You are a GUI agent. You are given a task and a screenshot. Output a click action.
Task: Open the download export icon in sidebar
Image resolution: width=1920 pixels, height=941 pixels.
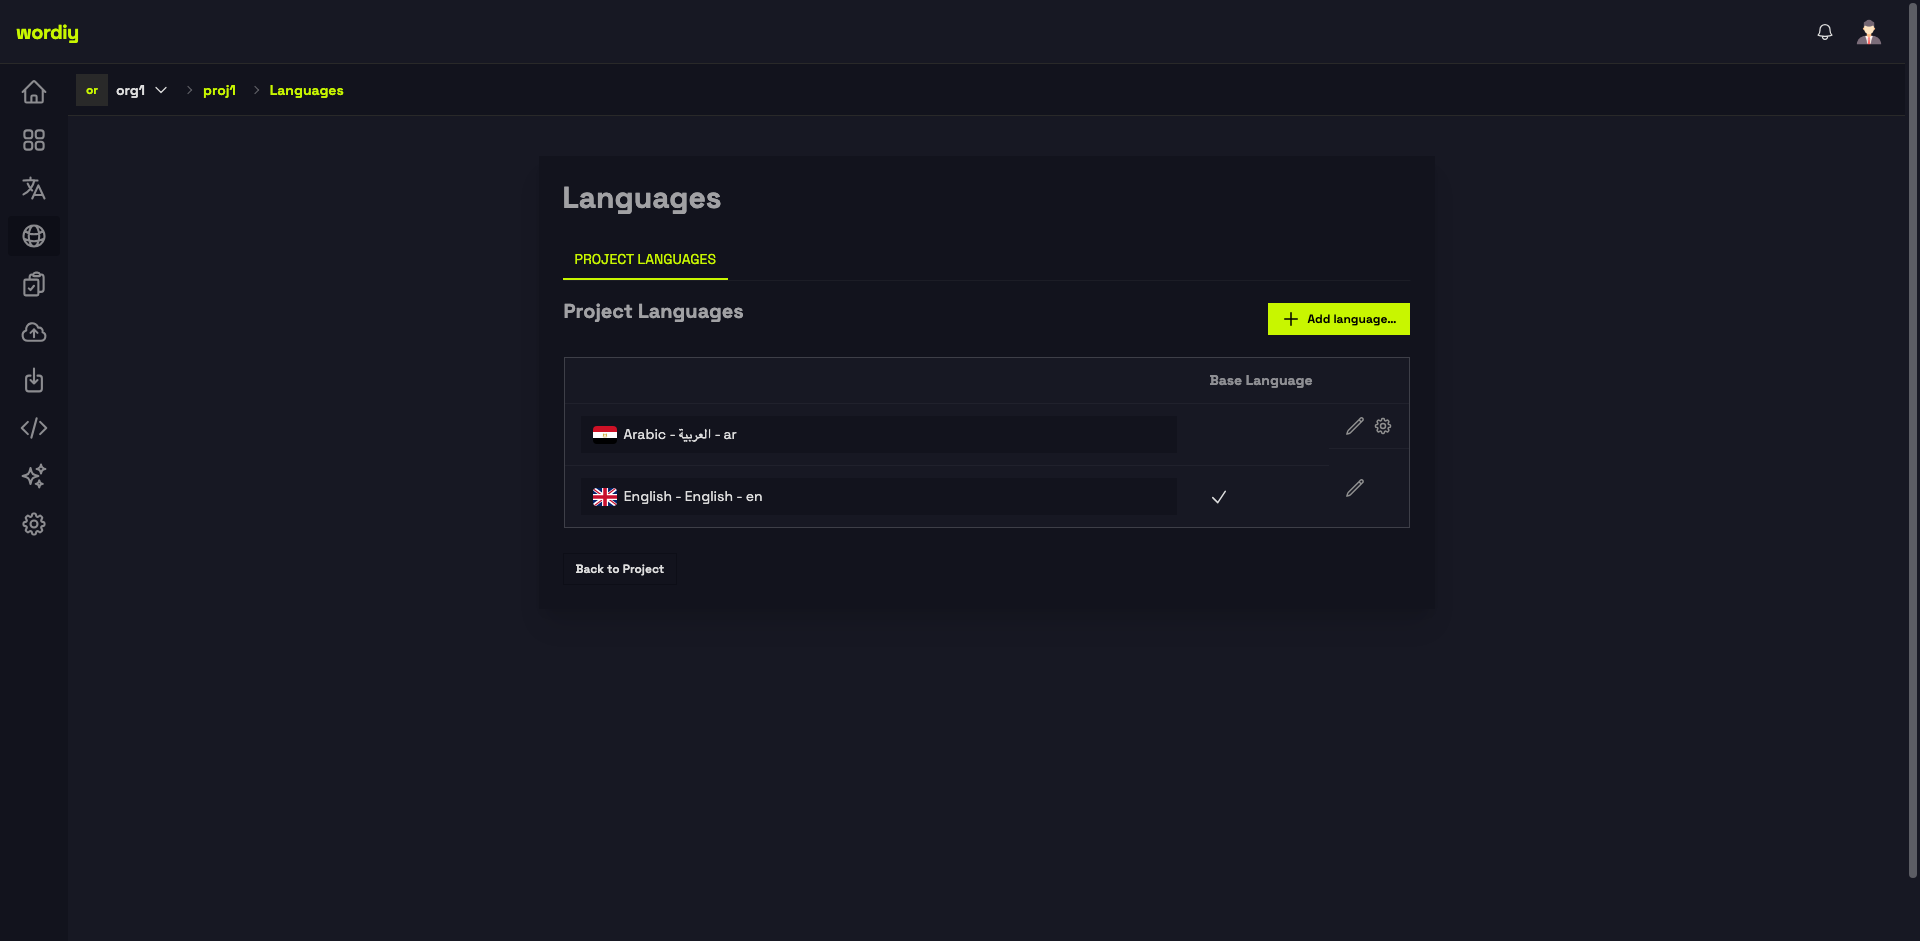34,380
